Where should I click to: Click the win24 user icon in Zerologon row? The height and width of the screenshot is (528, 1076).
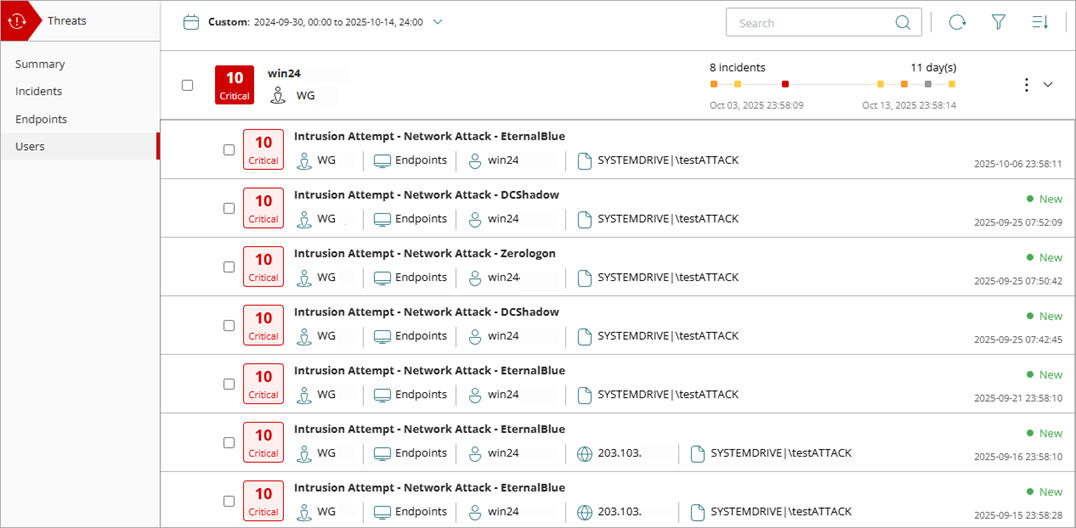(474, 277)
